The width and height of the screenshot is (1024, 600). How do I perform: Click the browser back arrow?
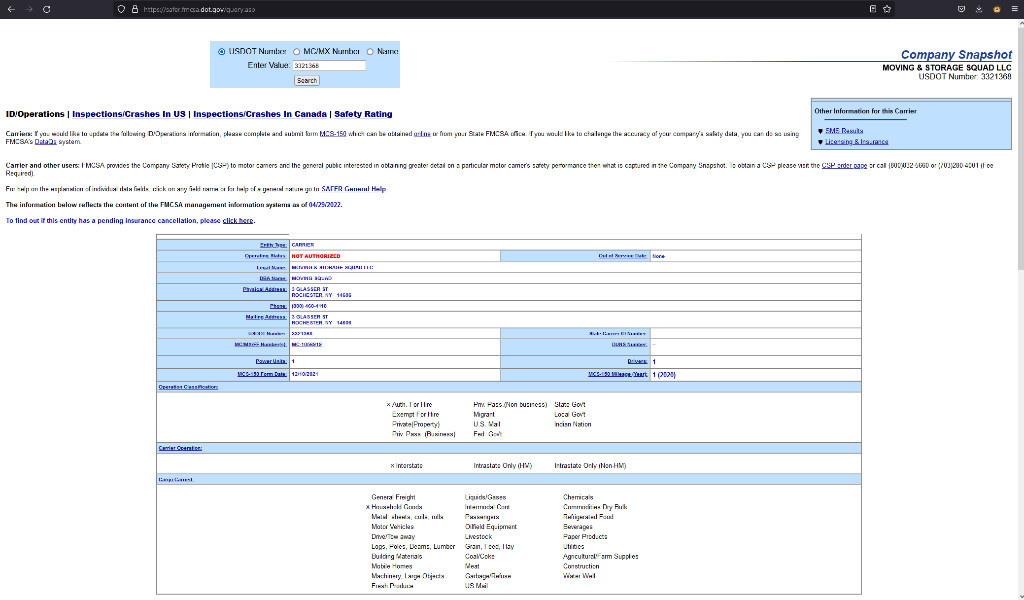(x=11, y=9)
